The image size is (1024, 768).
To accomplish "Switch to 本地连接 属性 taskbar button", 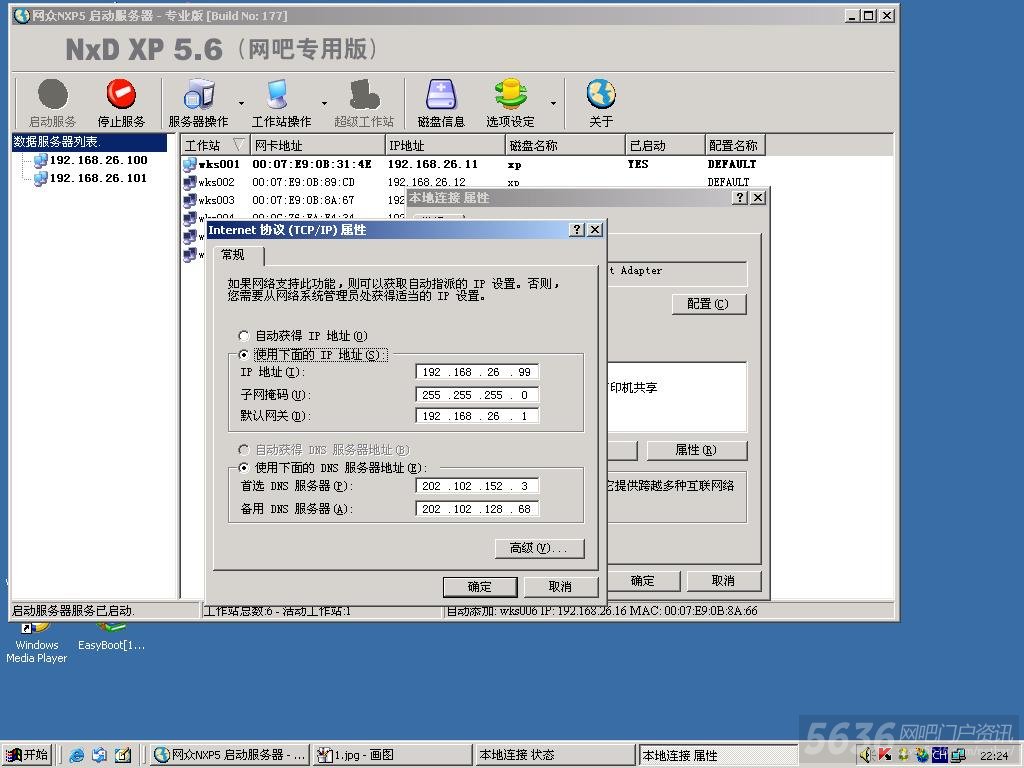I will pyautogui.click(x=718, y=755).
